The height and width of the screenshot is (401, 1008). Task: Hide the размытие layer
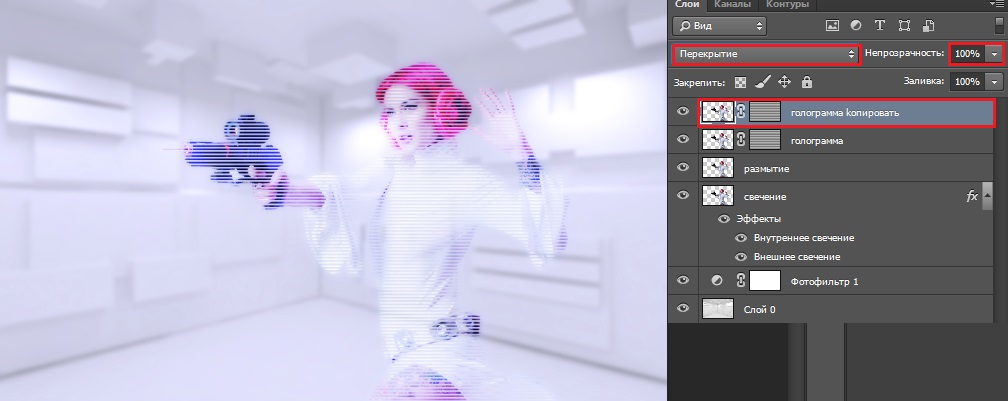click(683, 168)
